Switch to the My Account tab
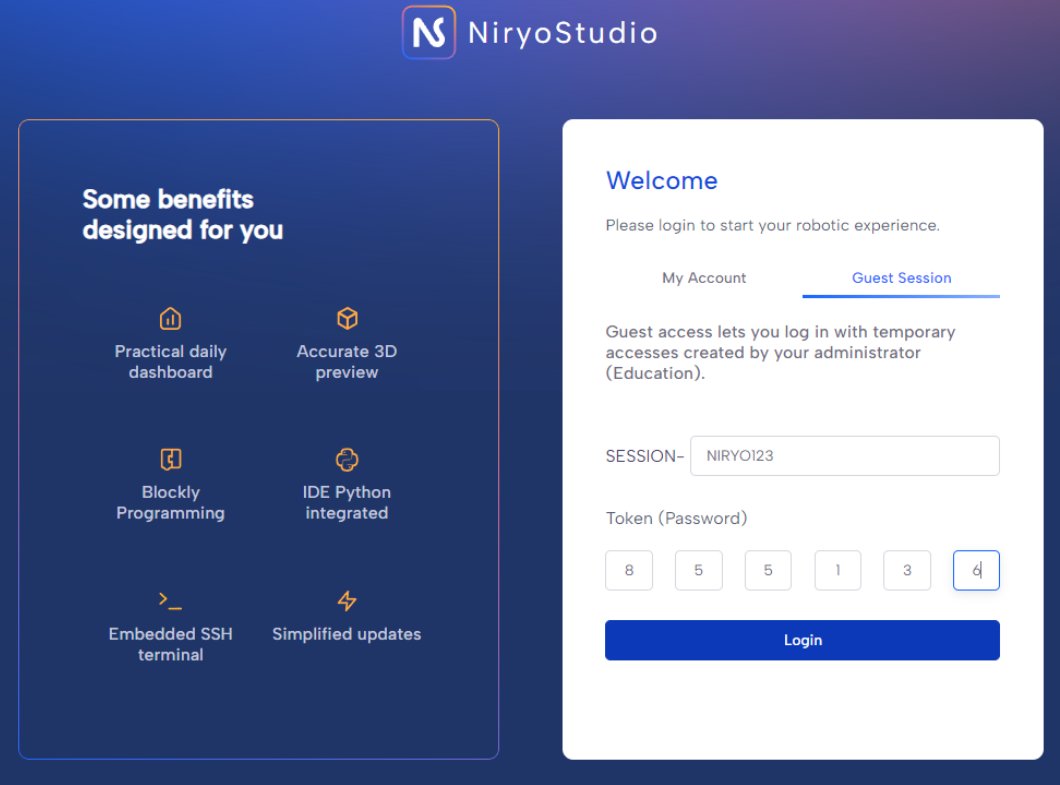The image size is (1060, 785). pyautogui.click(x=704, y=278)
